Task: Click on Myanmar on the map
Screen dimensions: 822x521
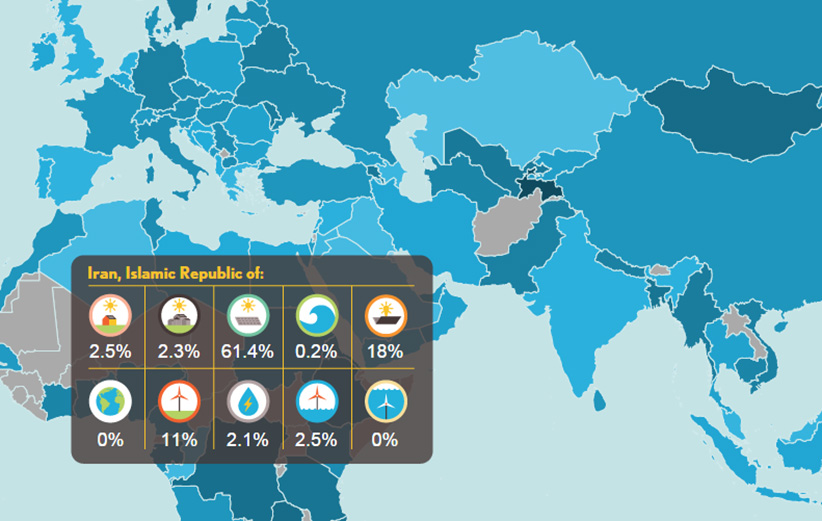Action: click(x=697, y=304)
